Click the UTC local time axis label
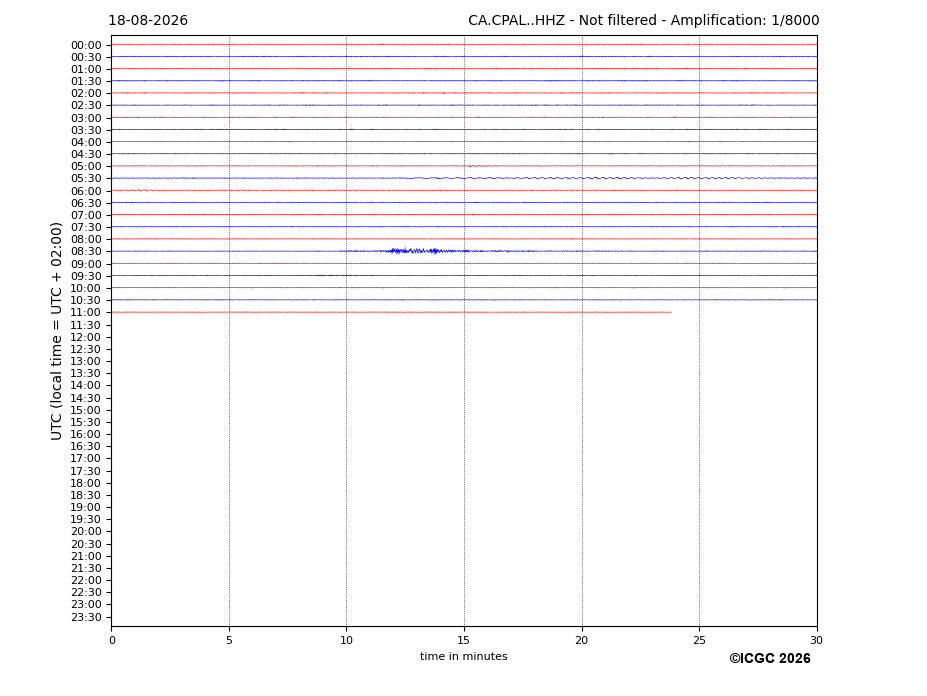This screenshot has width=927, height=696. tap(56, 331)
